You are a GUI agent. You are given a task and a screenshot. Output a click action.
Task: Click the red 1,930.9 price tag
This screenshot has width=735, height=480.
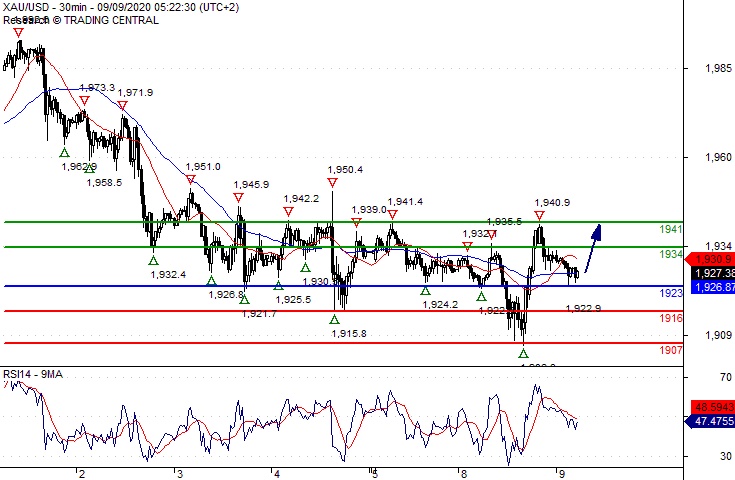710,259
